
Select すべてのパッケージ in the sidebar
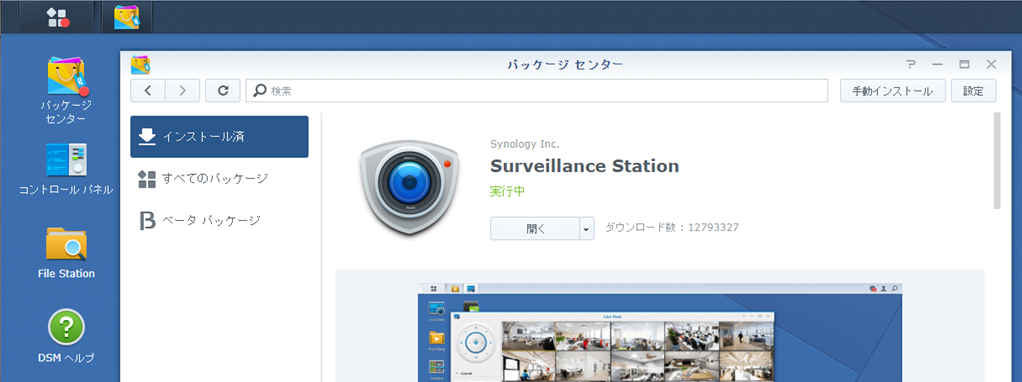coord(219,179)
